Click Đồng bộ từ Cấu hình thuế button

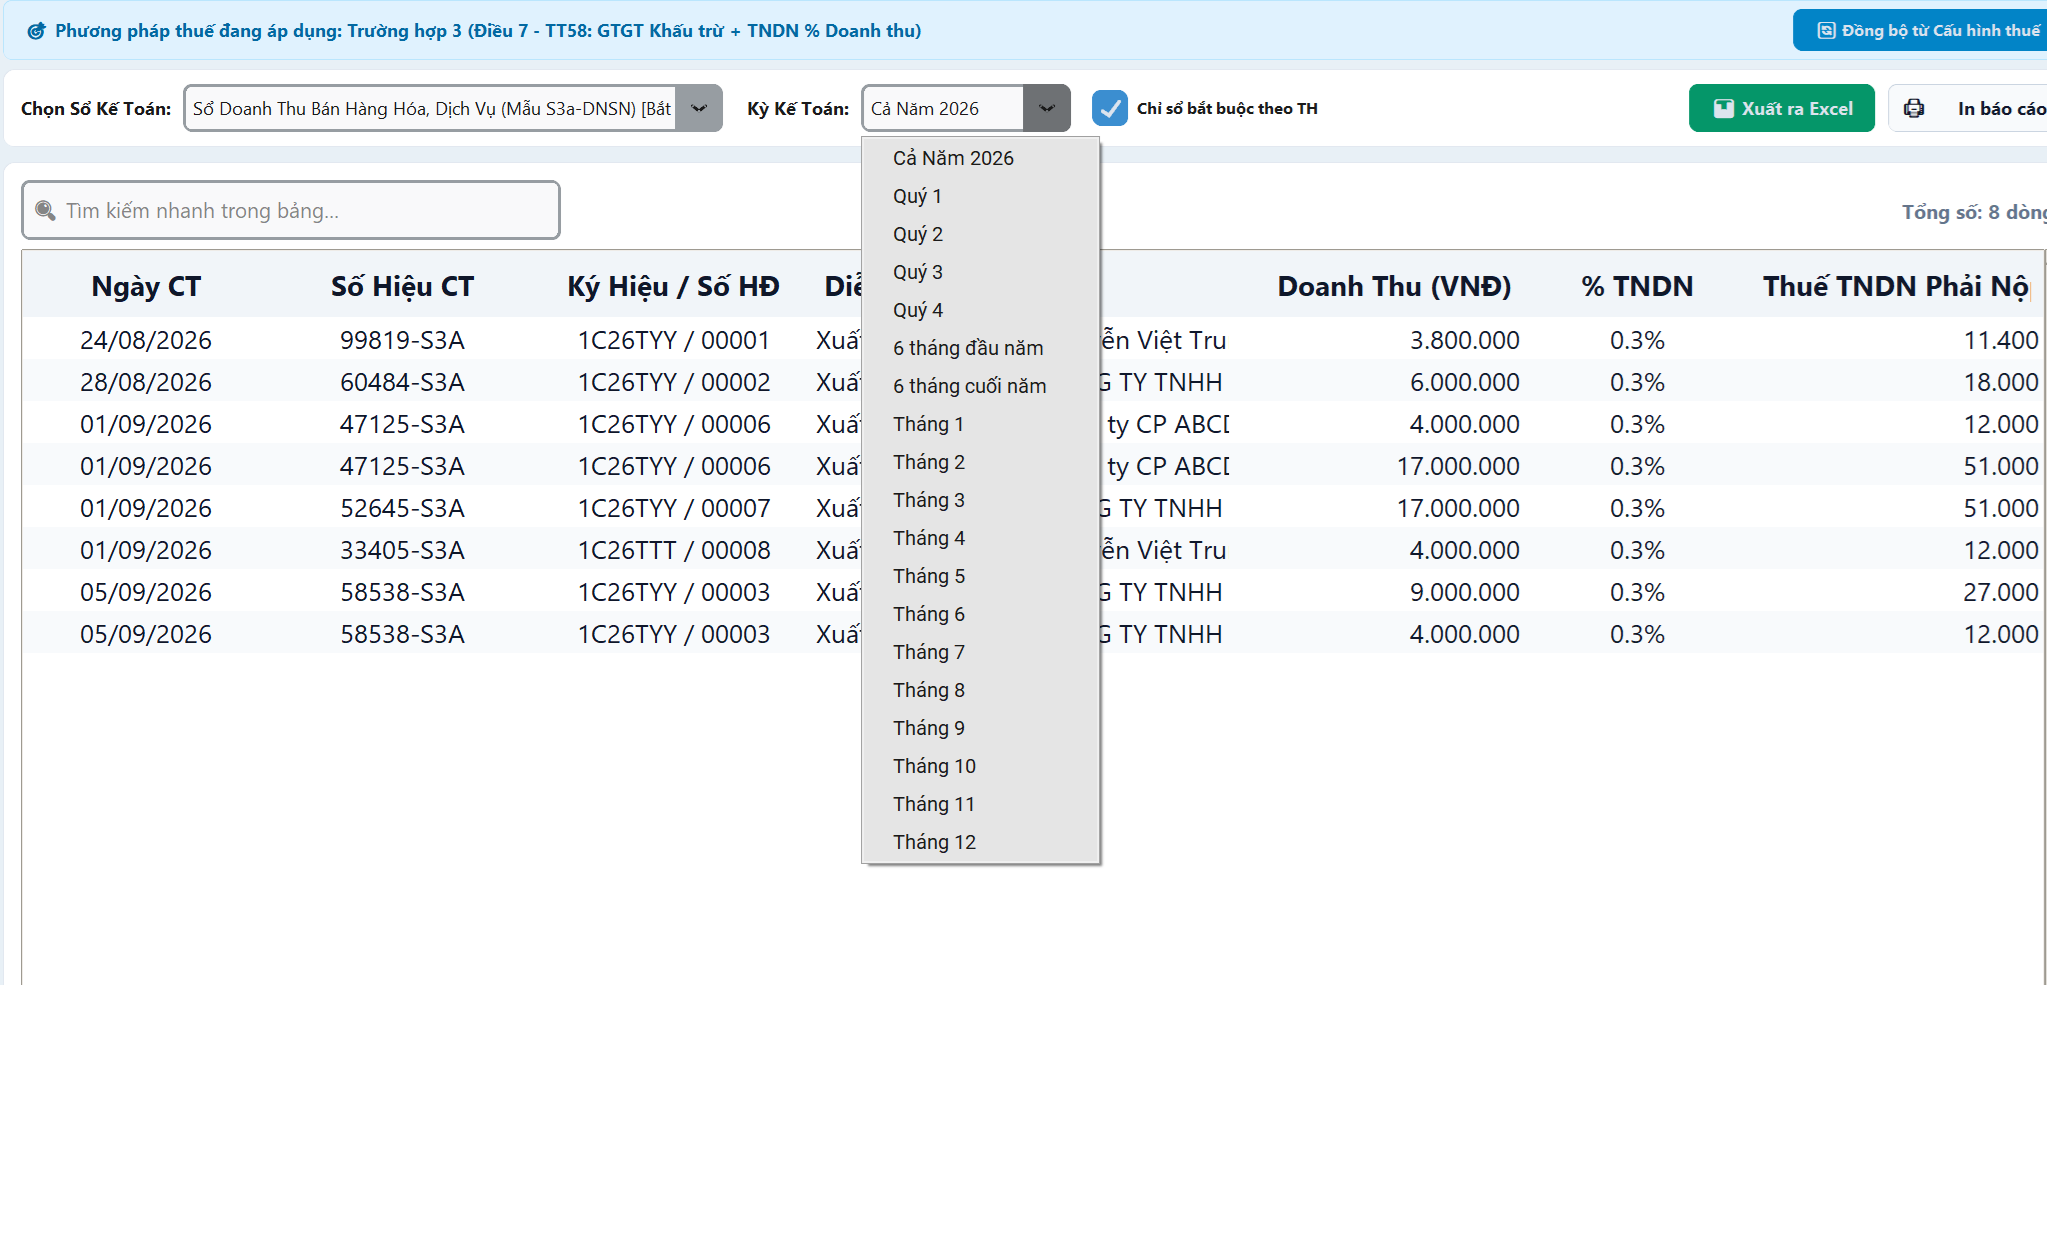click(x=1920, y=31)
